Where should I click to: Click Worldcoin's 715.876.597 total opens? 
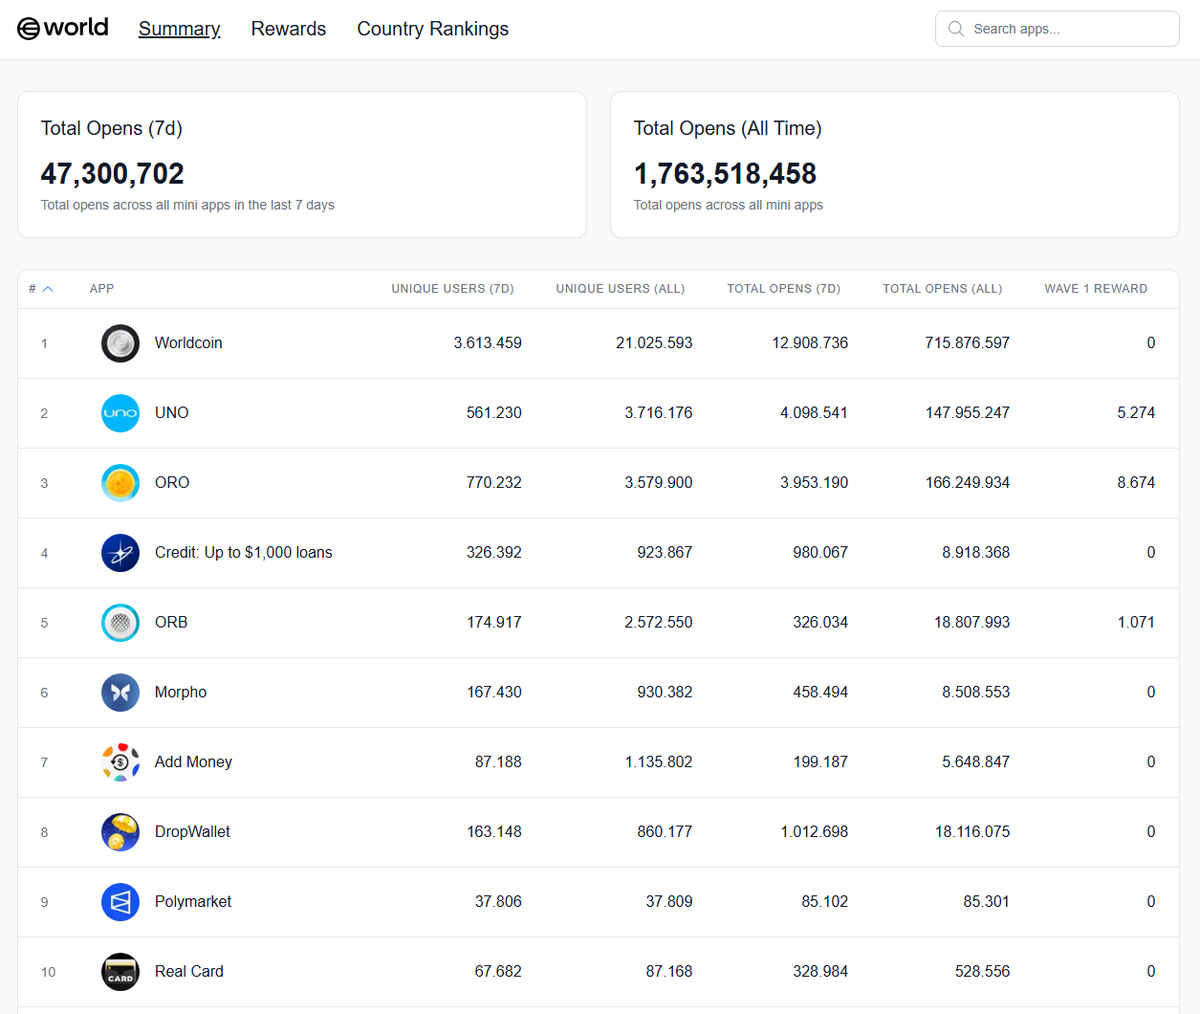pyautogui.click(x=967, y=343)
